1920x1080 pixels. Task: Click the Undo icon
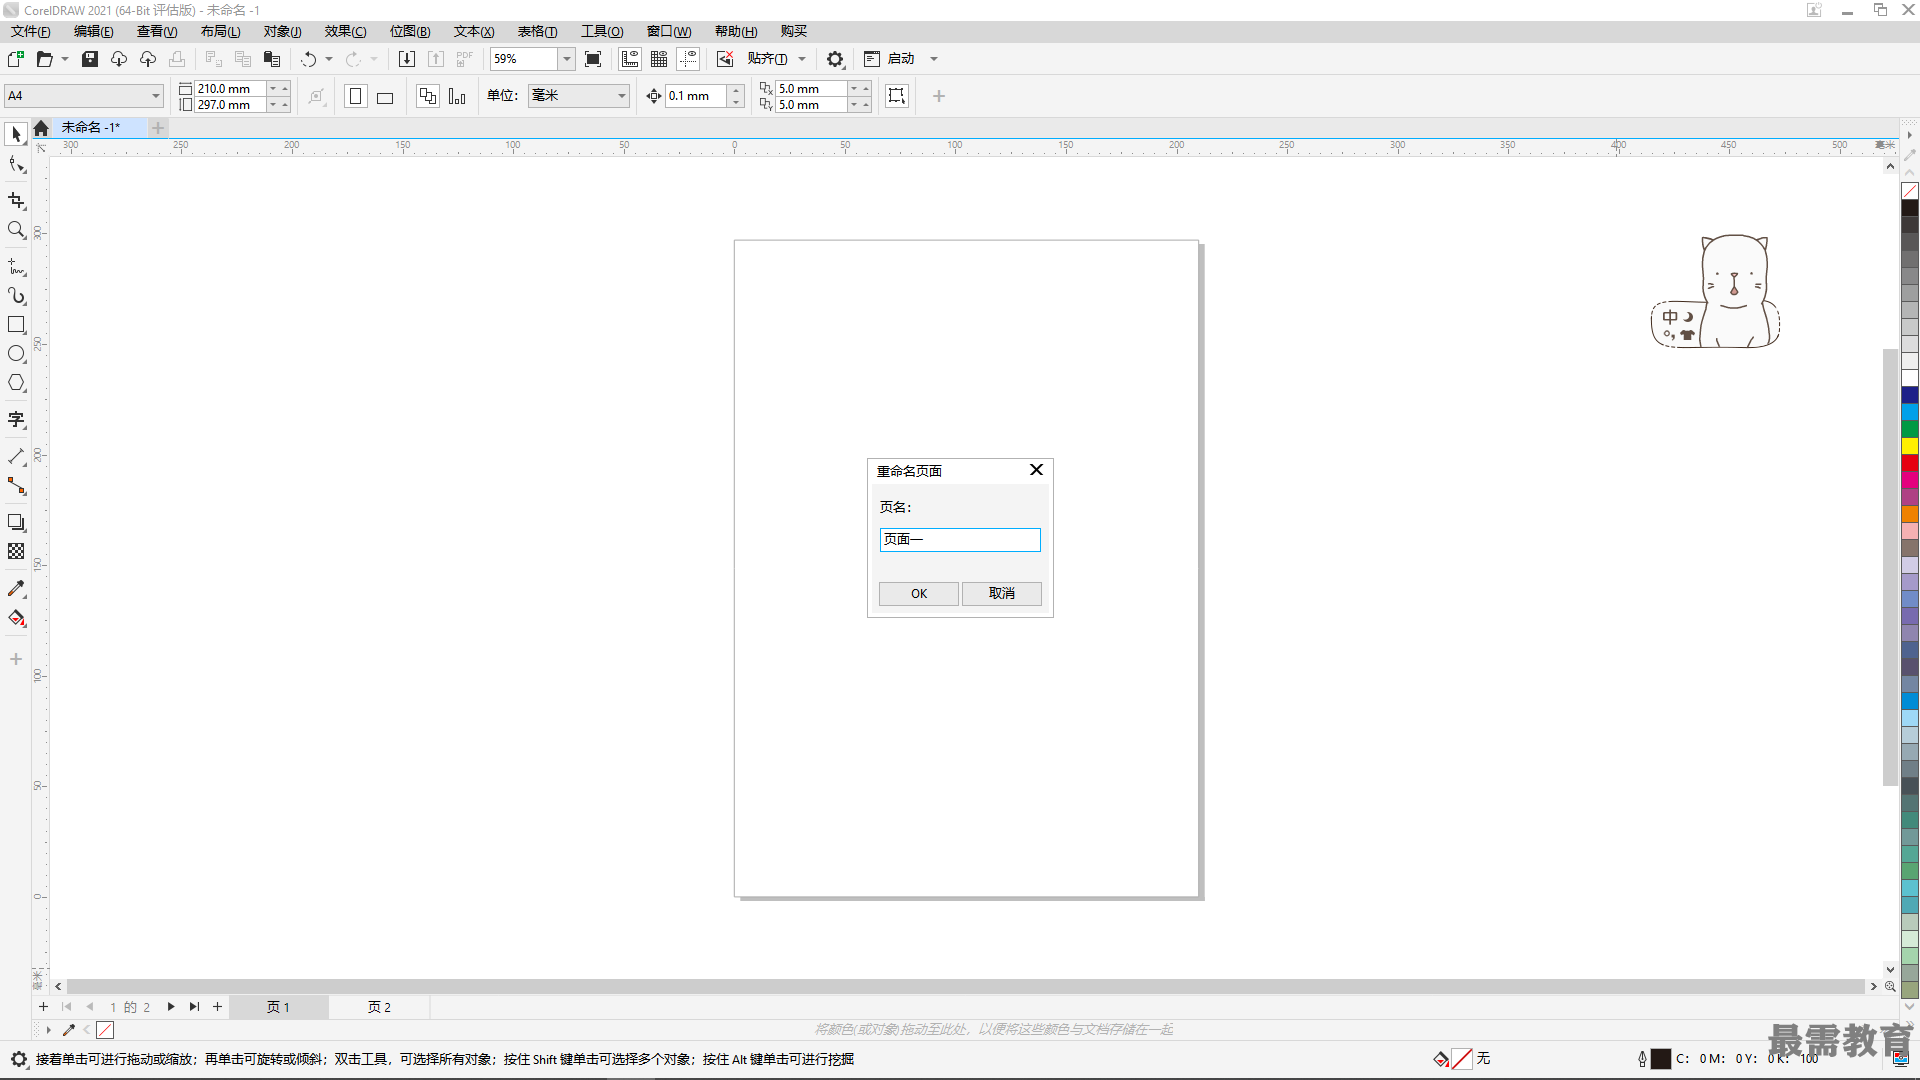tap(309, 59)
